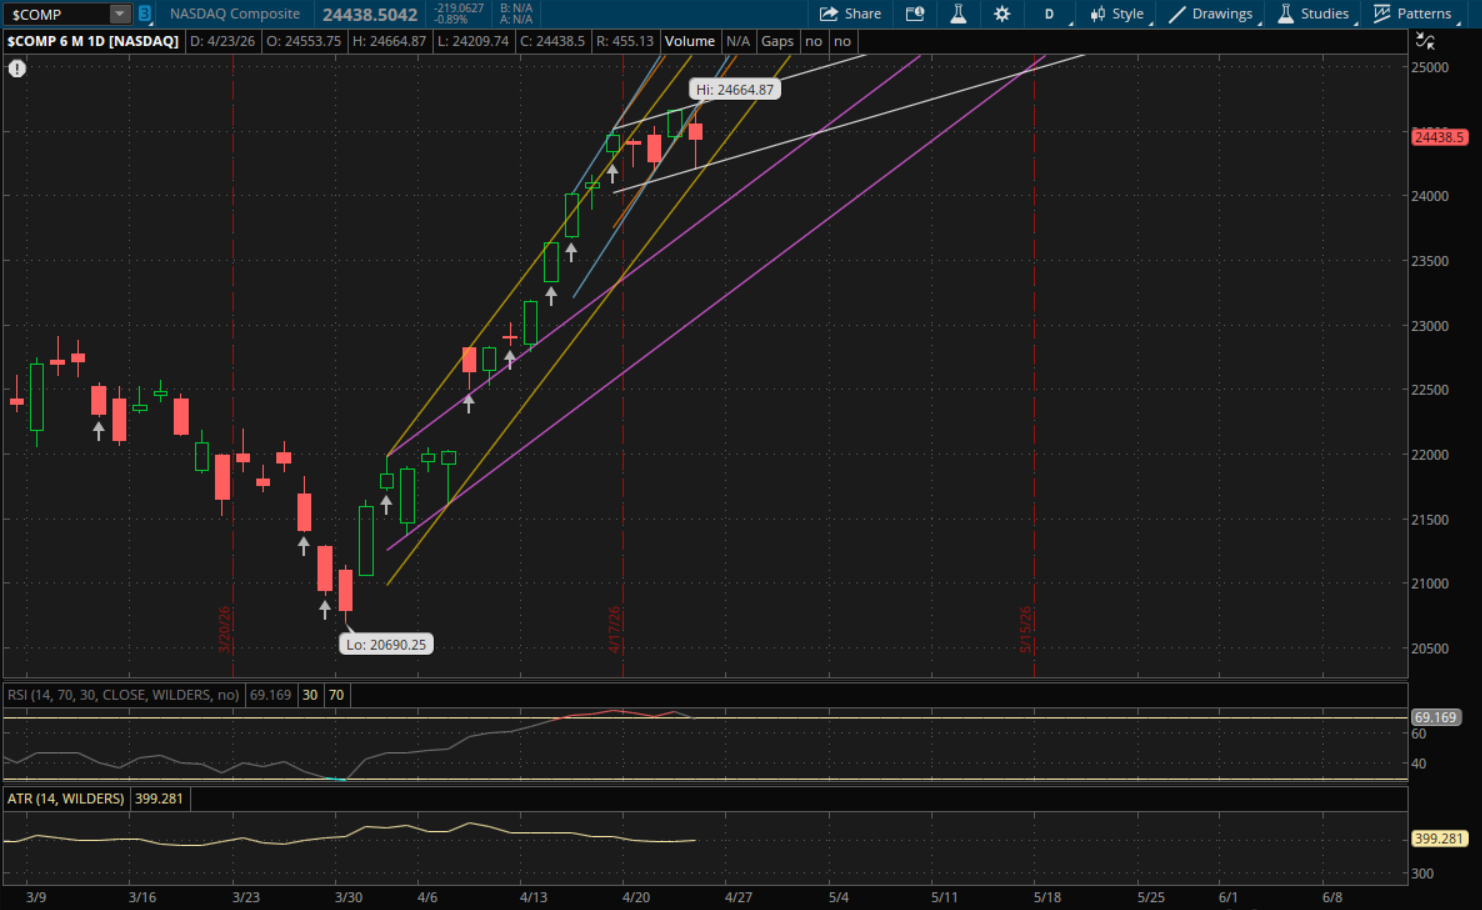Click the Share chart button

pyautogui.click(x=850, y=14)
